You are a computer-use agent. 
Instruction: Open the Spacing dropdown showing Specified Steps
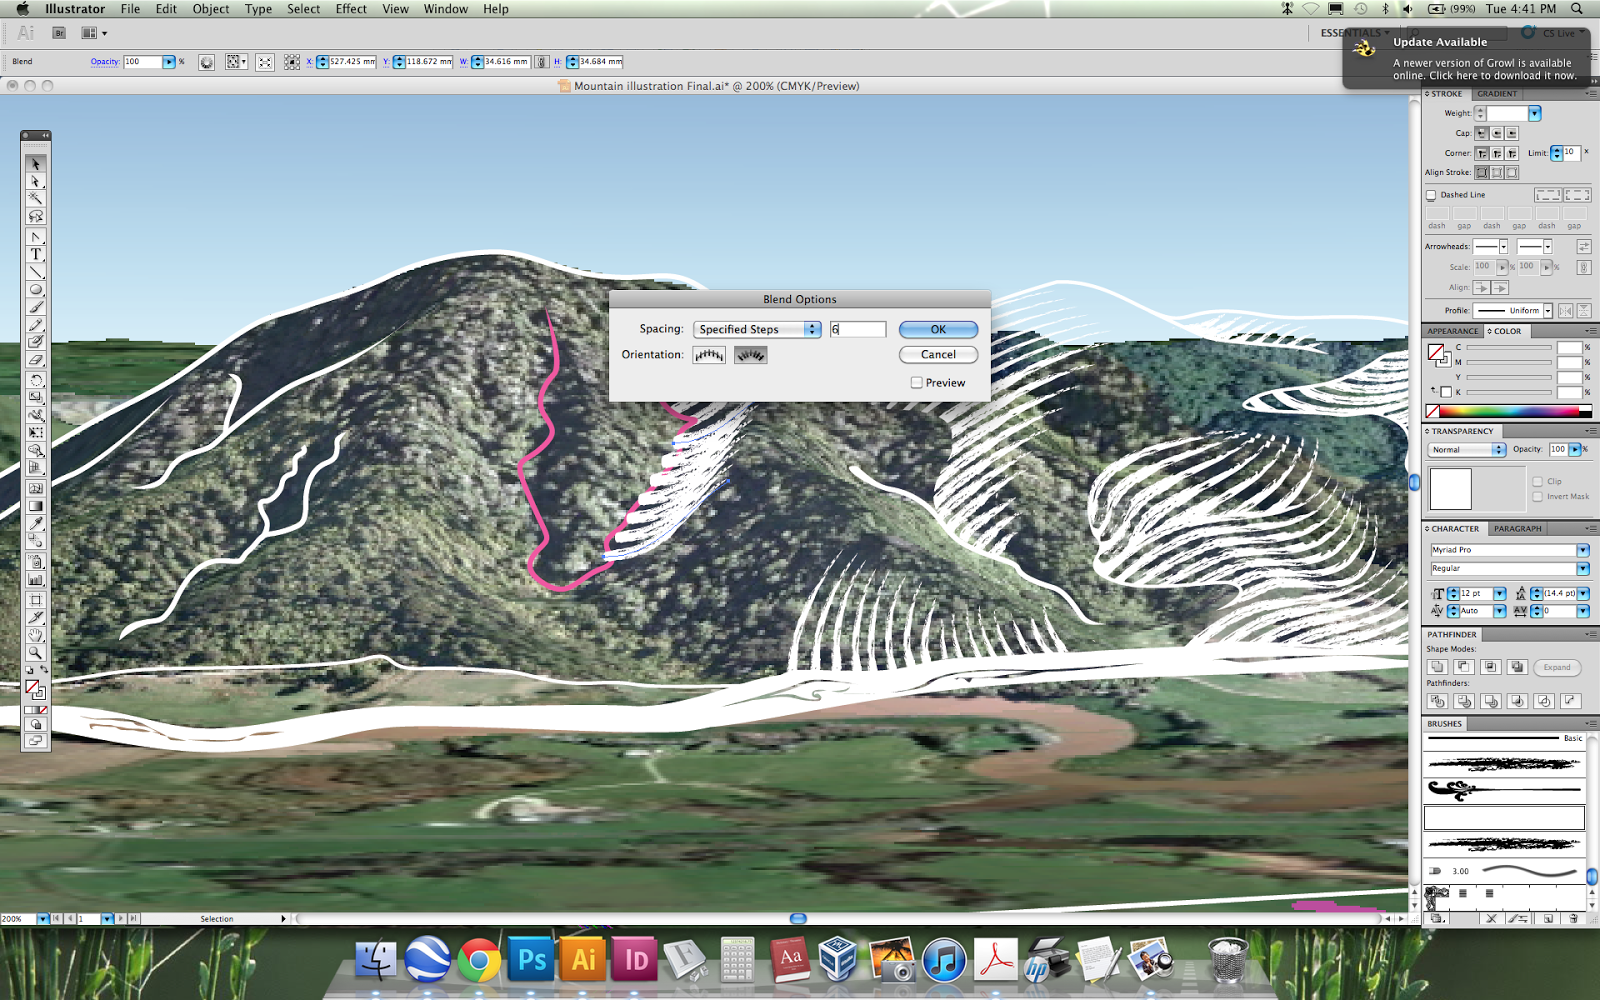[757, 329]
